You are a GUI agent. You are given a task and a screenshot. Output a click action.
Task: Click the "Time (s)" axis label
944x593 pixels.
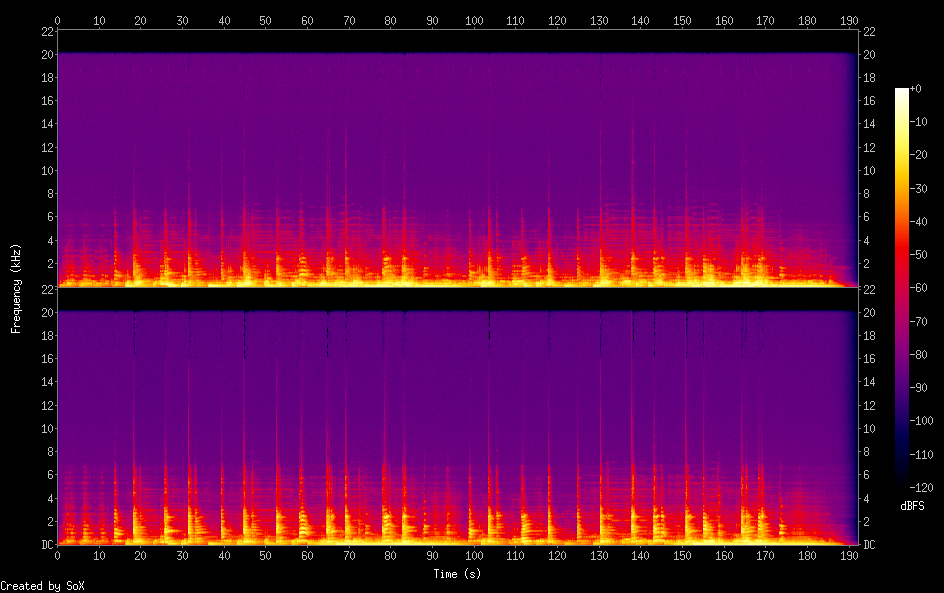[x=457, y=574]
